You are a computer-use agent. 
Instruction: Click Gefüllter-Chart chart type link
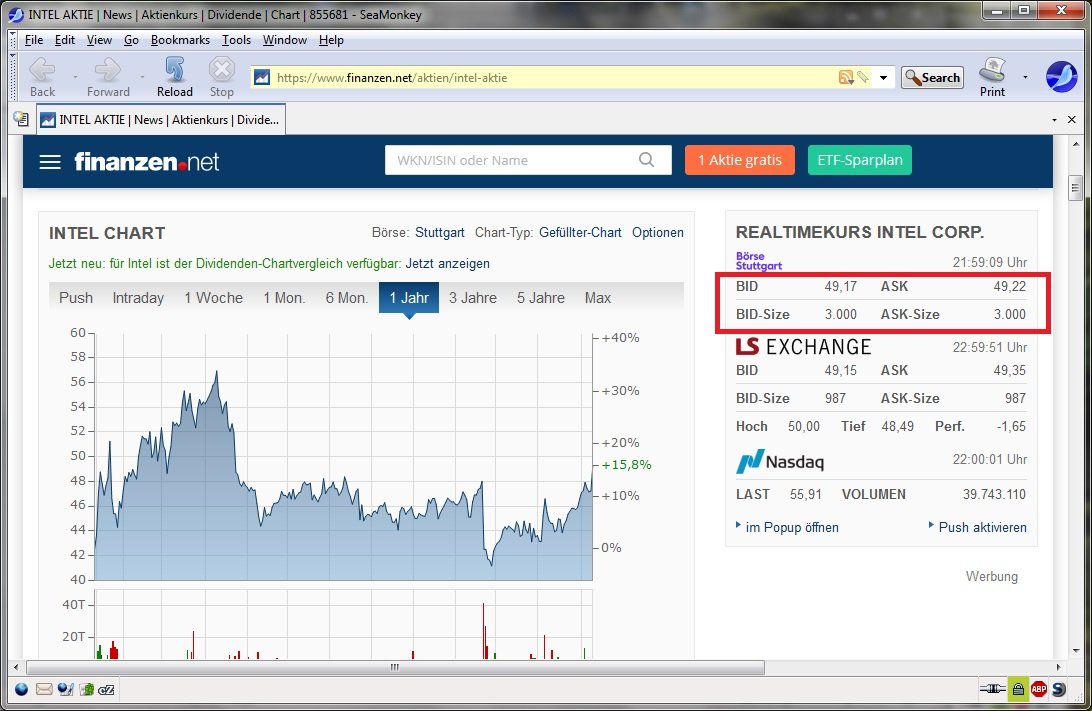click(x=580, y=233)
